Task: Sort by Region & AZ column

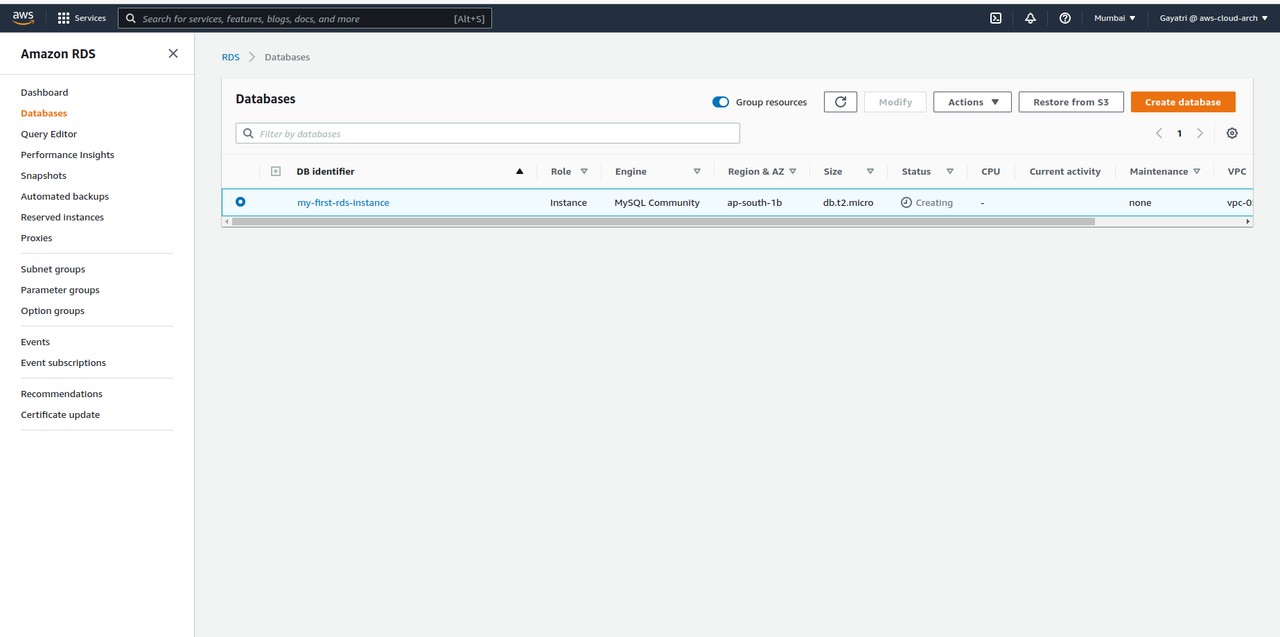Action: point(792,171)
